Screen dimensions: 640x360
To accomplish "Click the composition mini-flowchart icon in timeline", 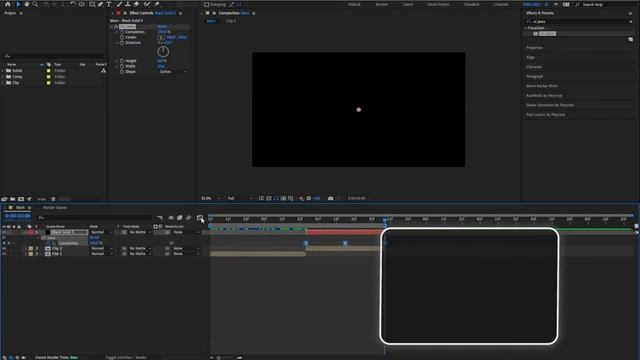I will click(x=160, y=218).
